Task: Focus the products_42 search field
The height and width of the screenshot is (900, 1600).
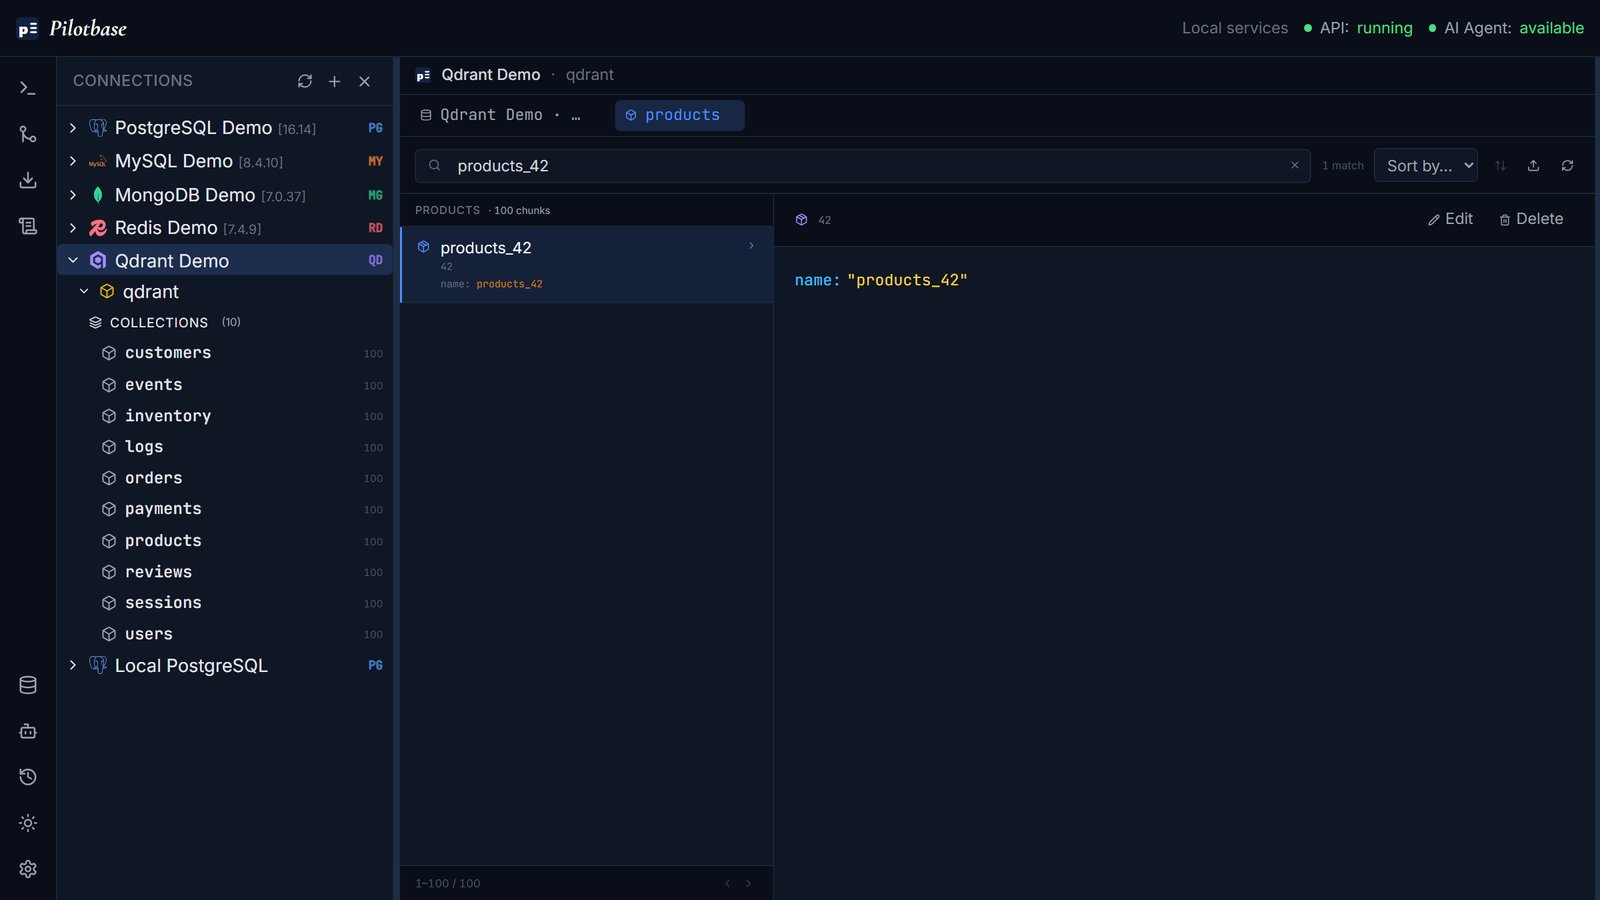Action: pos(862,166)
